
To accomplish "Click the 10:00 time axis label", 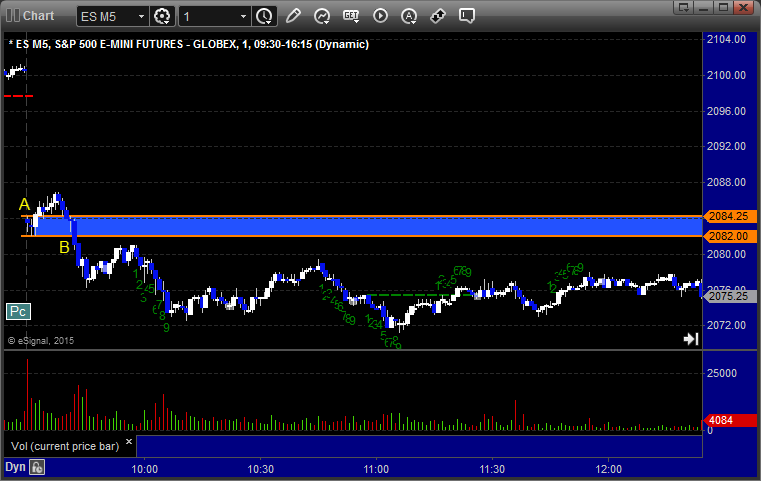I will tap(145, 469).
